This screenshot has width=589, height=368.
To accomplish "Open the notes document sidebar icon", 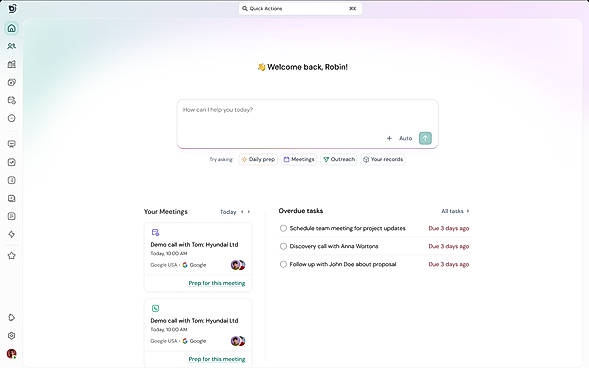I will coord(12,216).
